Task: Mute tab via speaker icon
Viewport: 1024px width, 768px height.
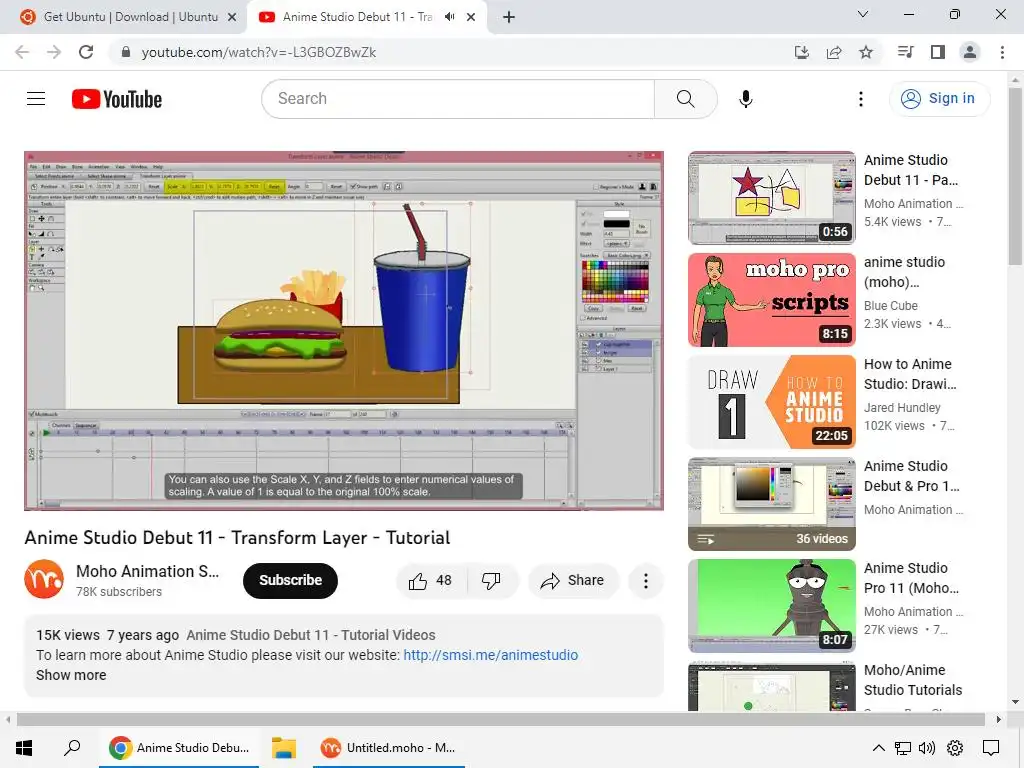Action: (x=449, y=17)
